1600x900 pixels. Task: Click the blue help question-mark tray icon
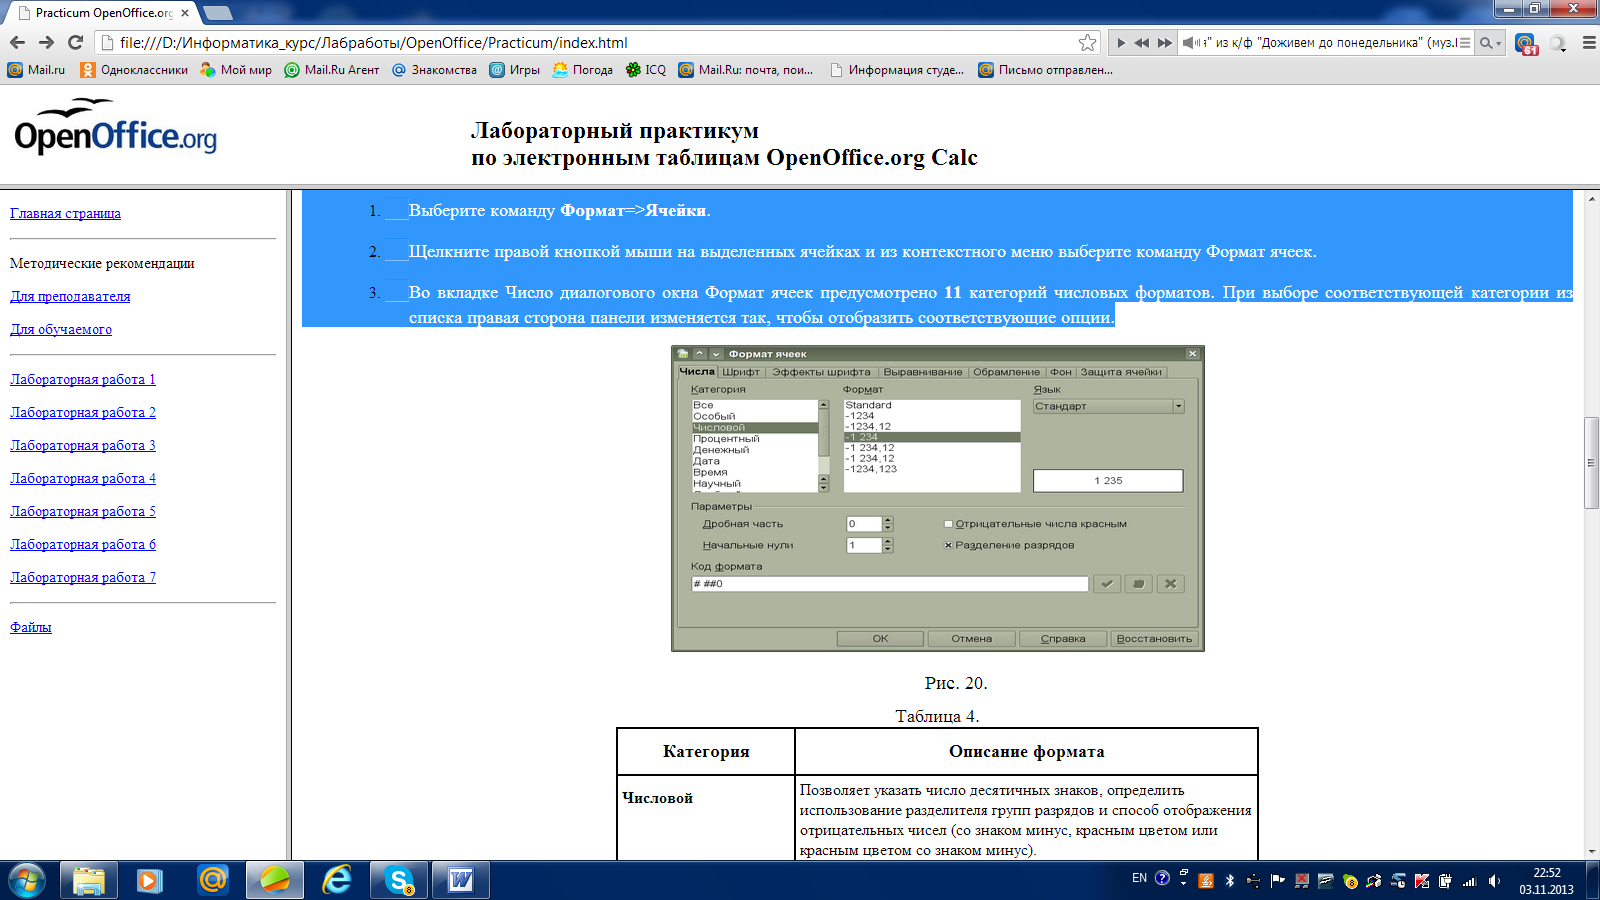(1162, 878)
